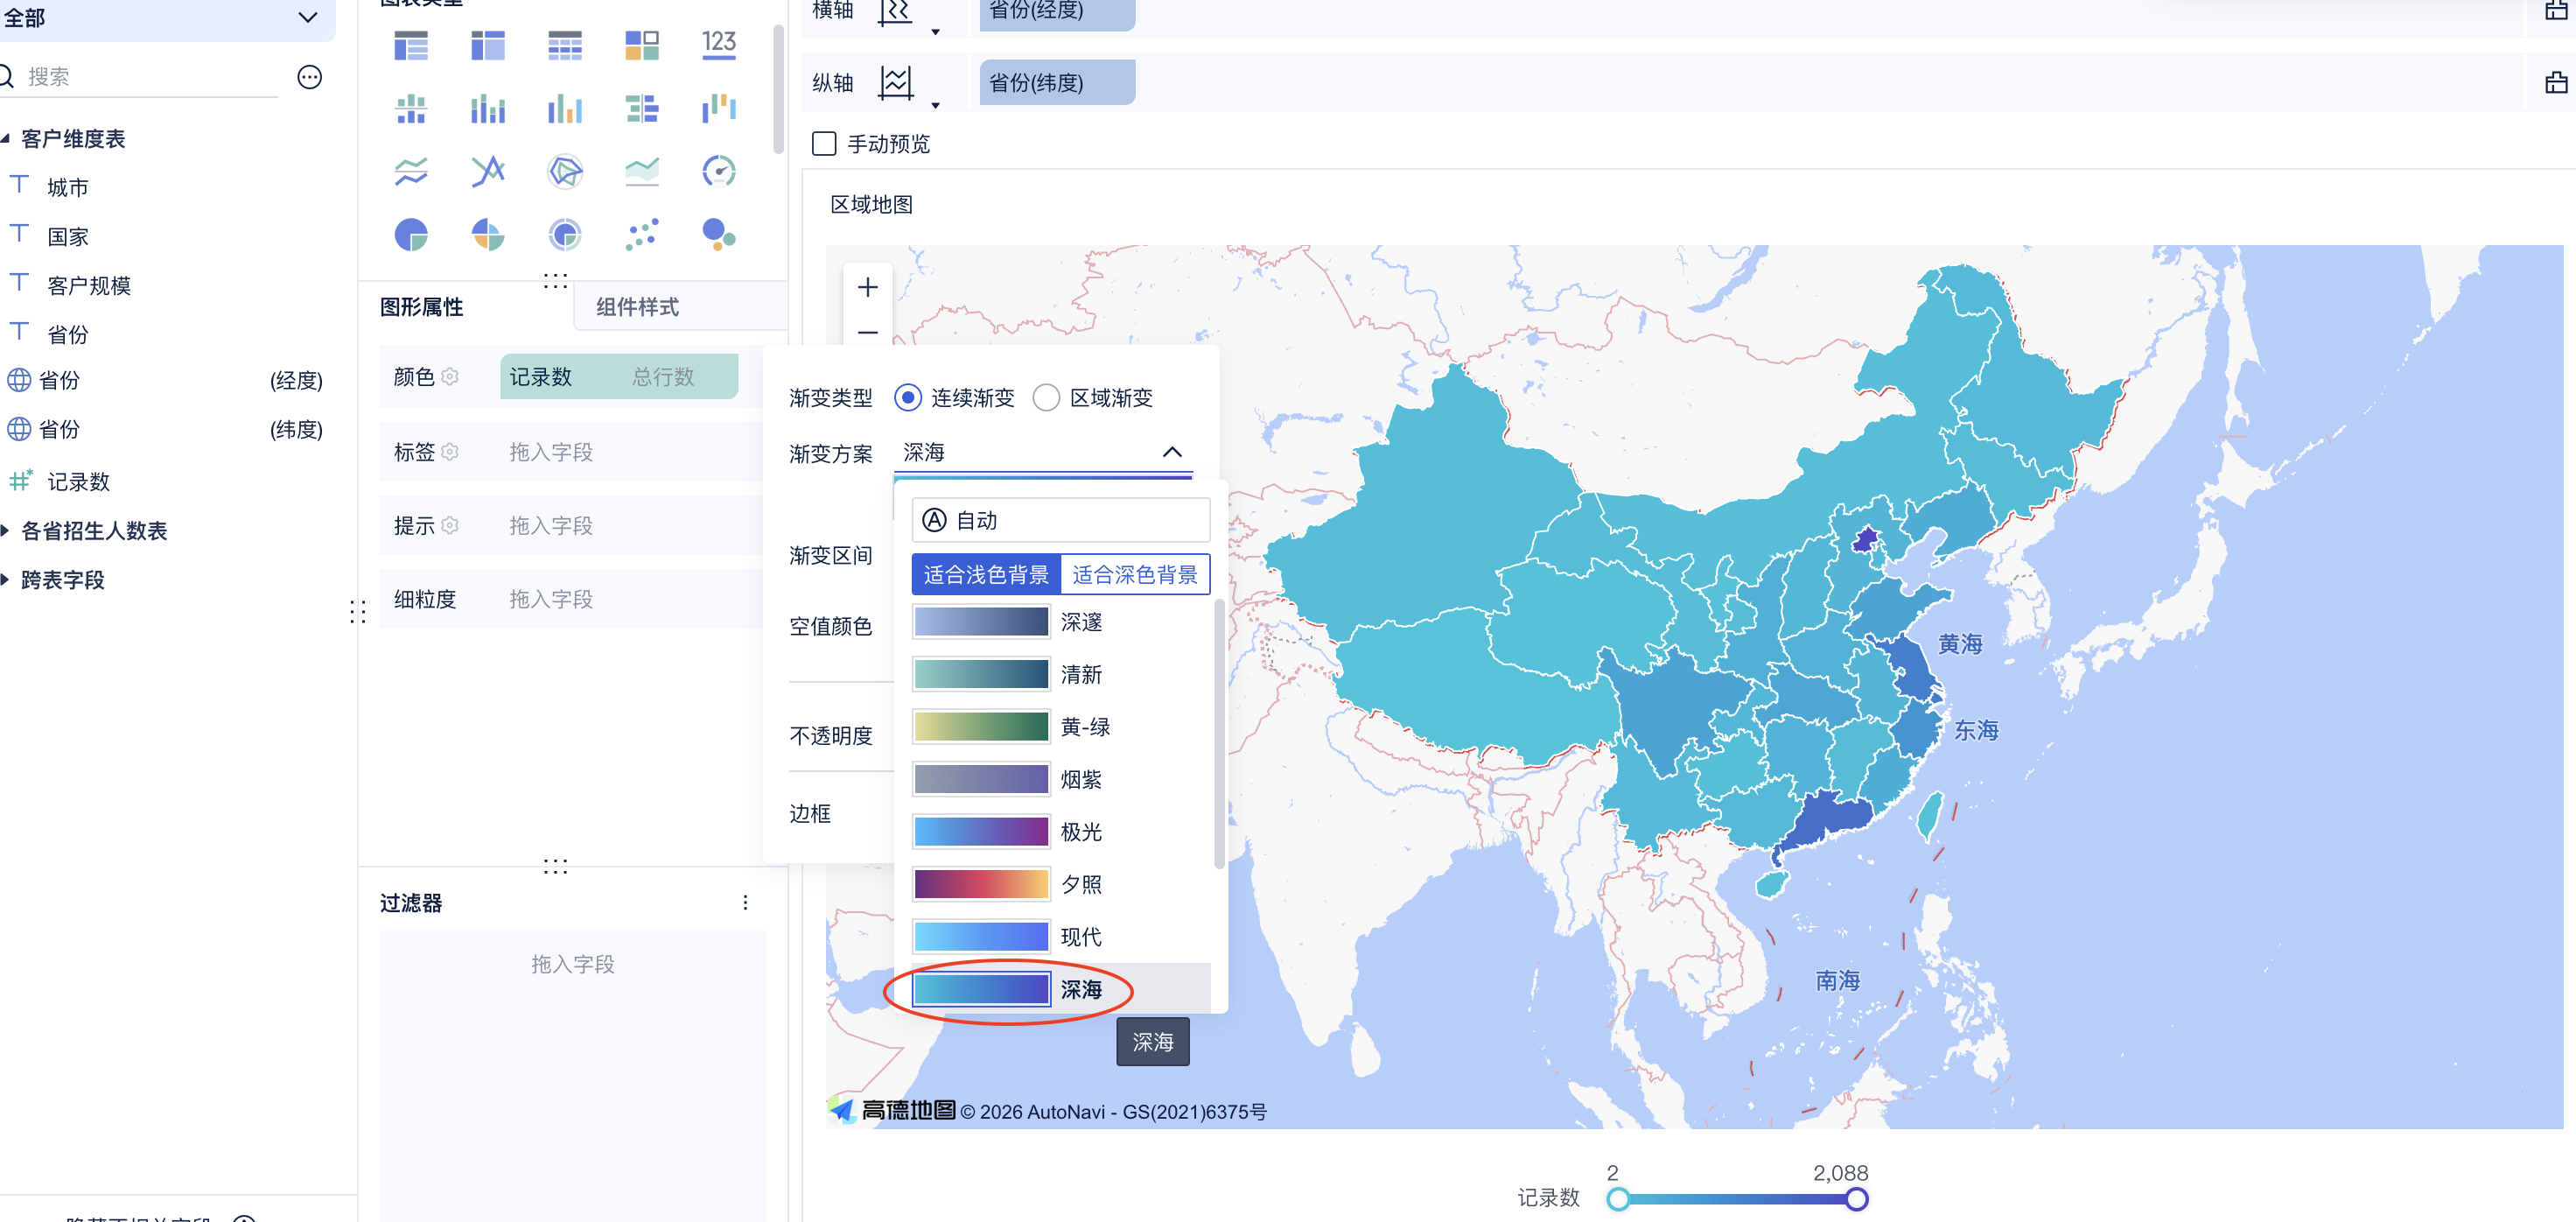
Task: Select the scatter plot chart icon
Action: pos(642,235)
